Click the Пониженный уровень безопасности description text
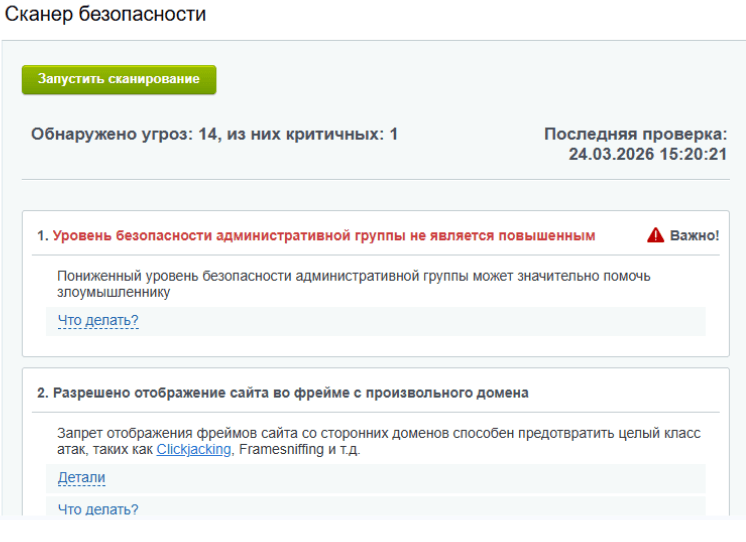 coord(353,284)
